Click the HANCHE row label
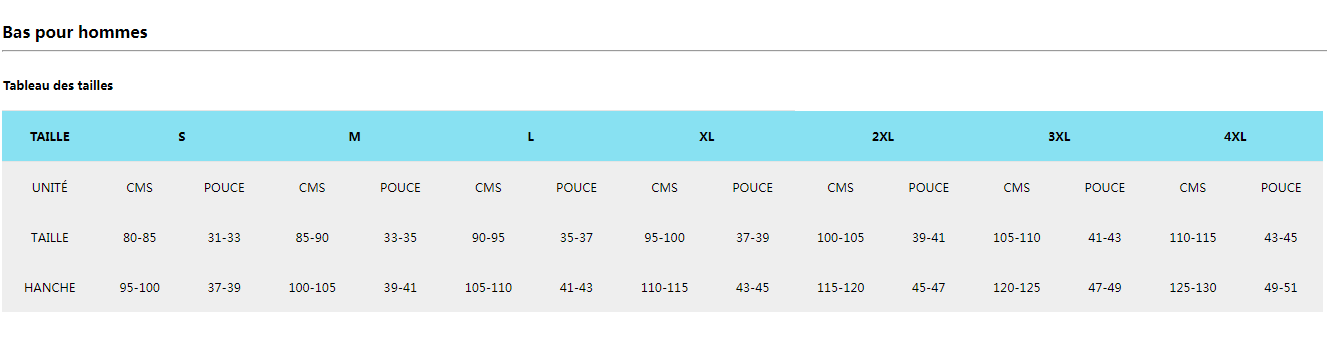The height and width of the screenshot is (362, 1327). coord(50,287)
